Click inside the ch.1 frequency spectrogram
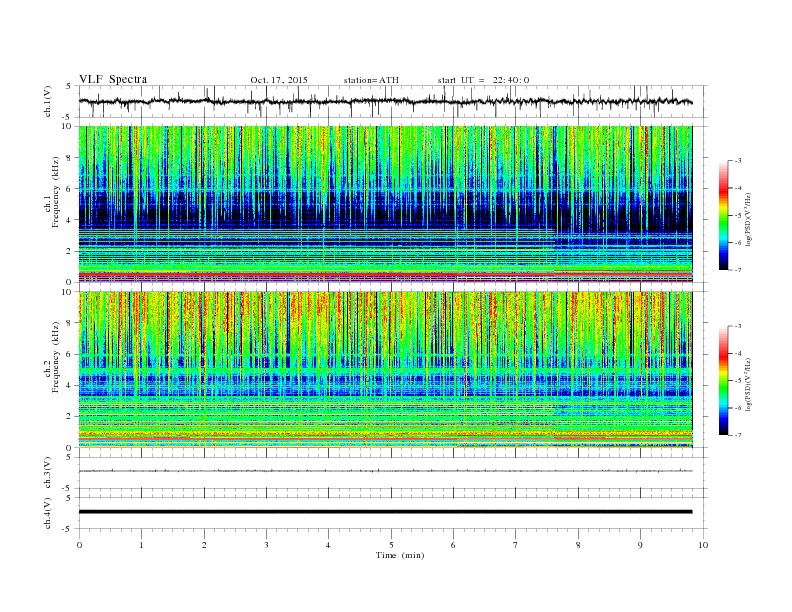 (385, 204)
